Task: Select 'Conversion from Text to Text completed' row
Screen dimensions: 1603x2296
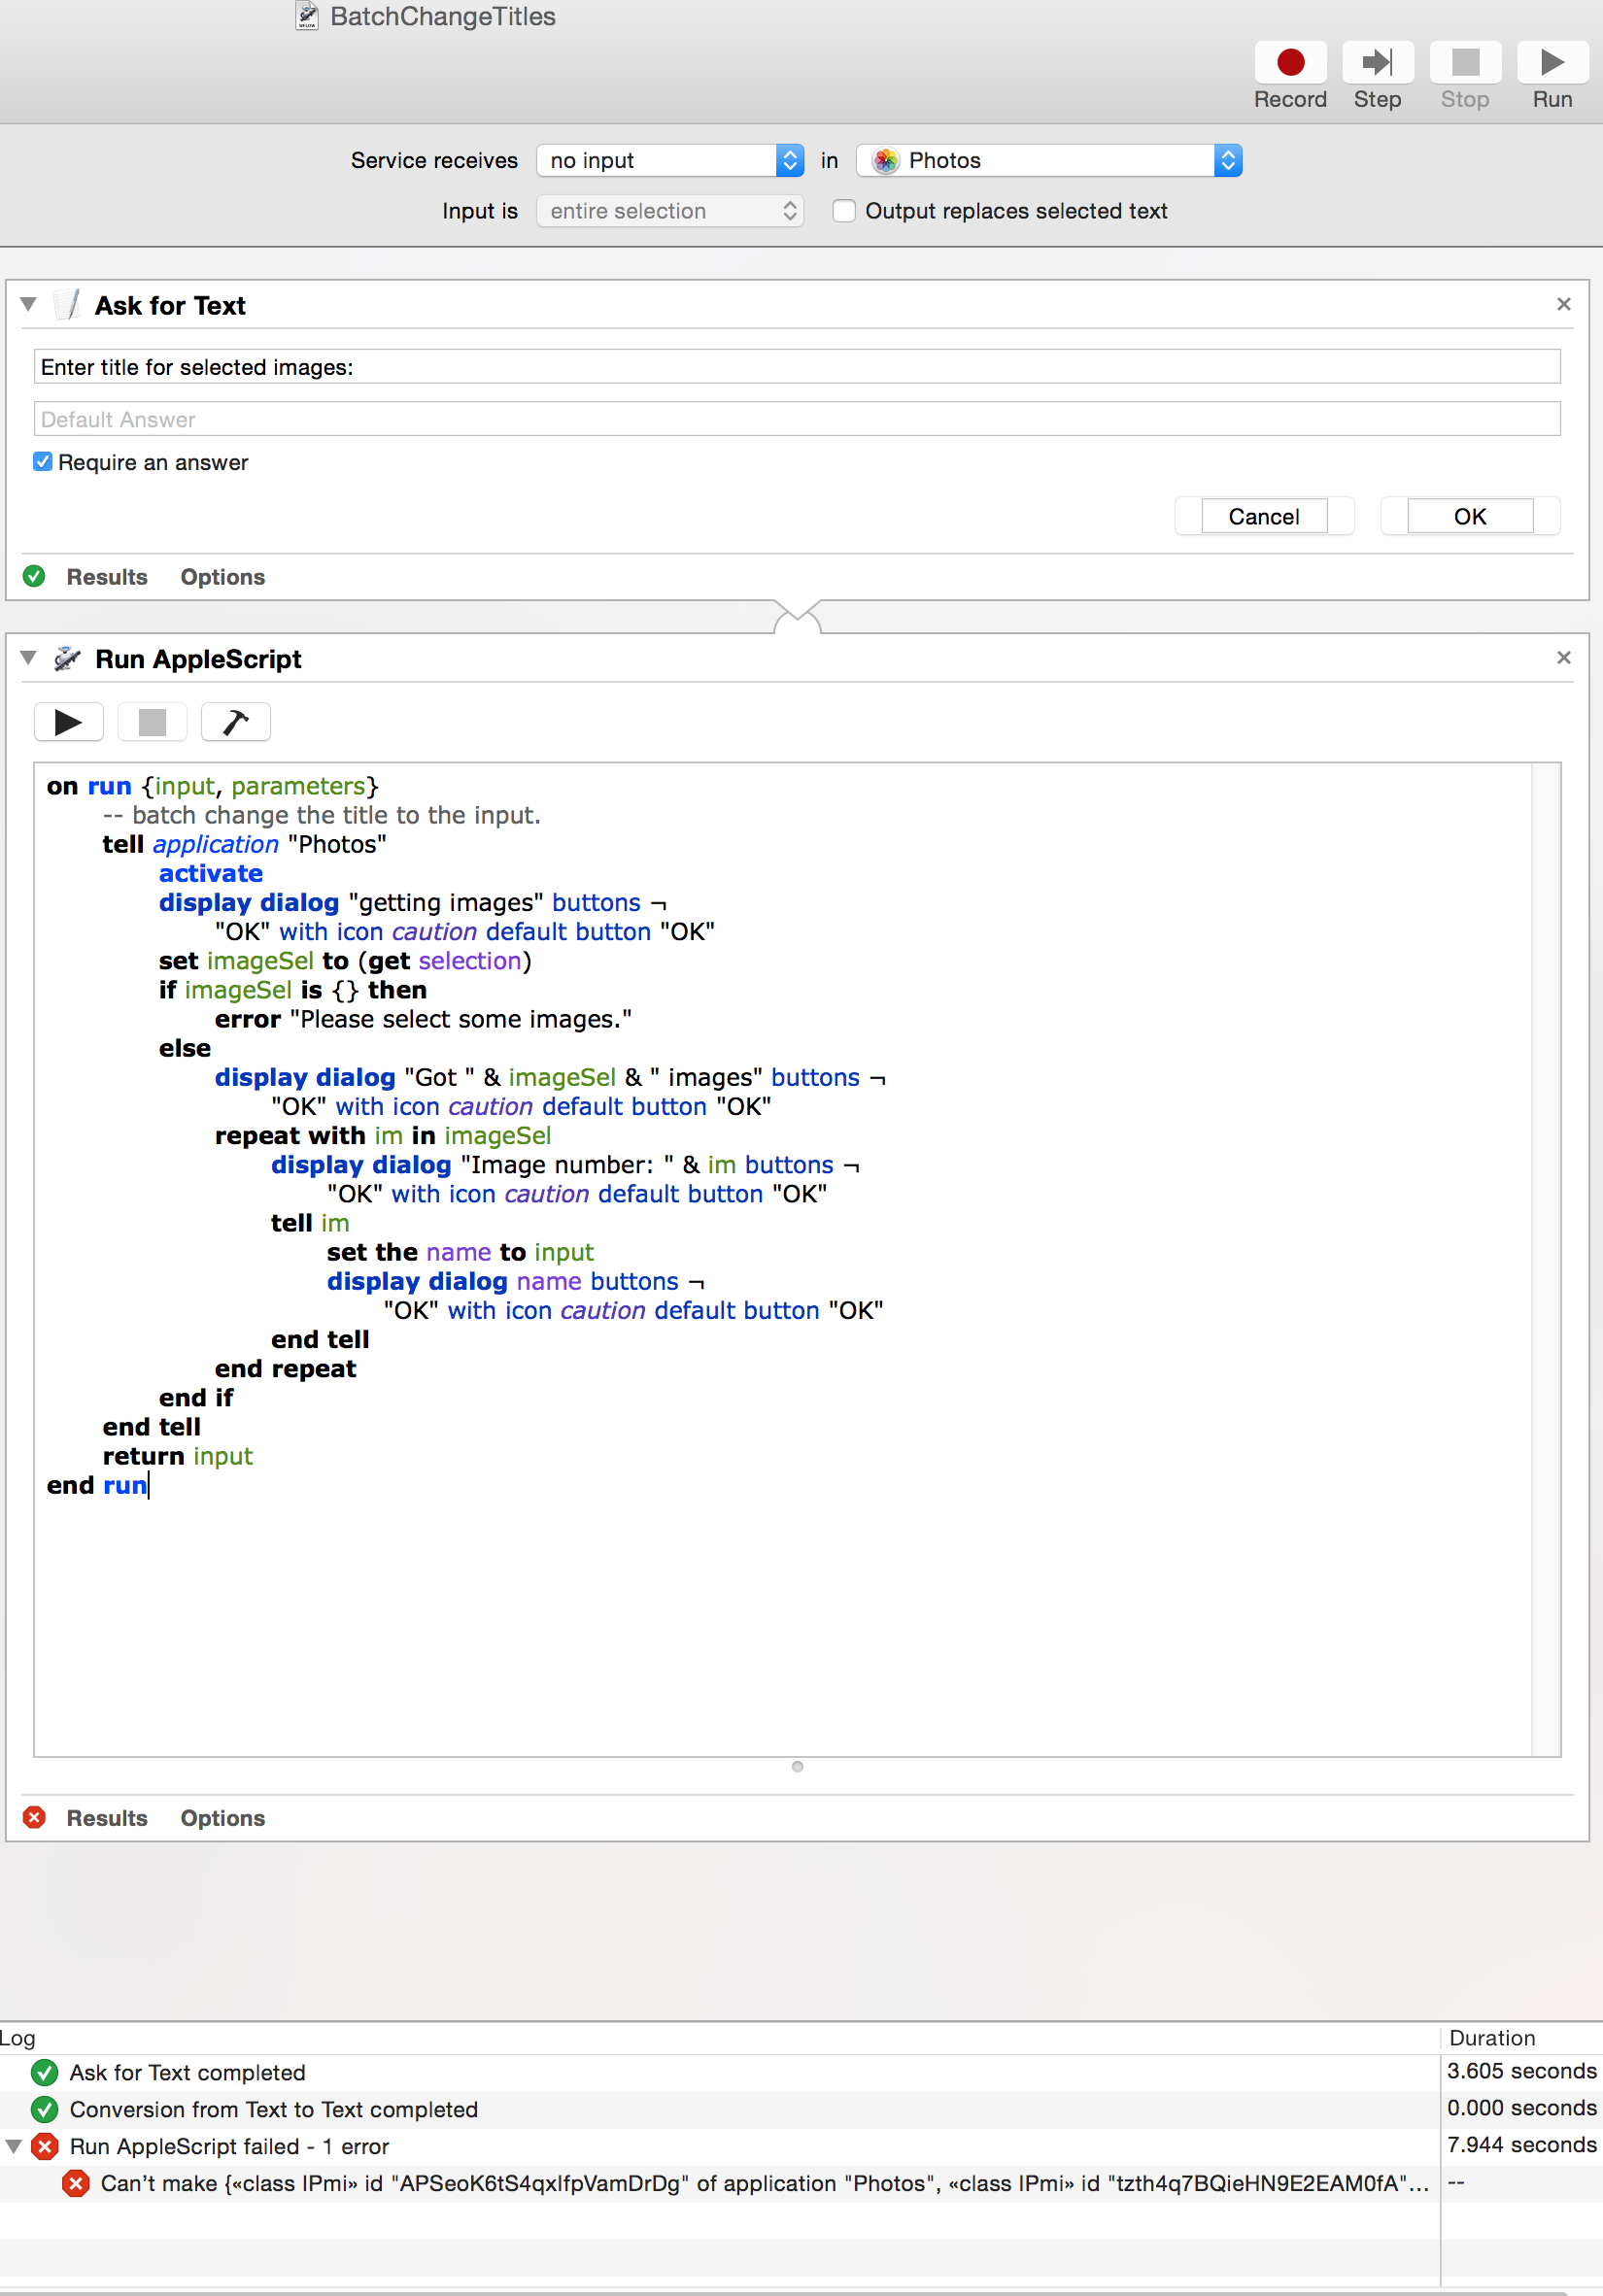Action: point(718,2109)
